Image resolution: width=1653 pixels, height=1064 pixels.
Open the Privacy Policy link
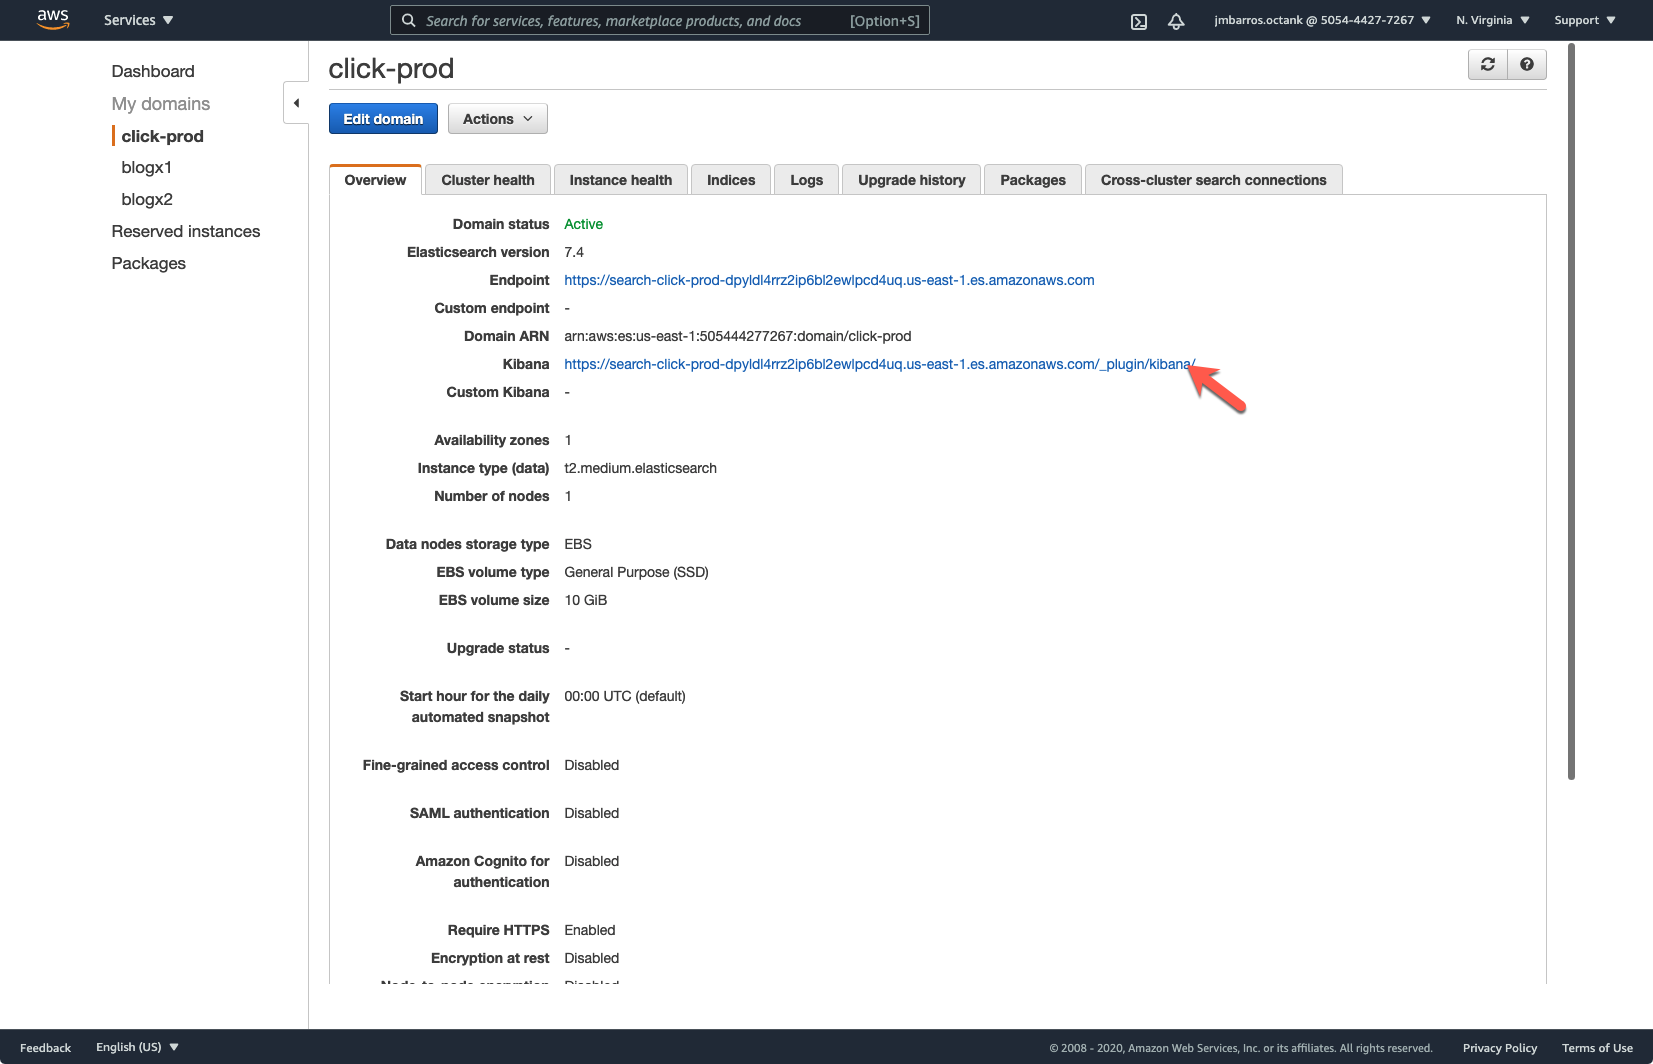click(1500, 1048)
